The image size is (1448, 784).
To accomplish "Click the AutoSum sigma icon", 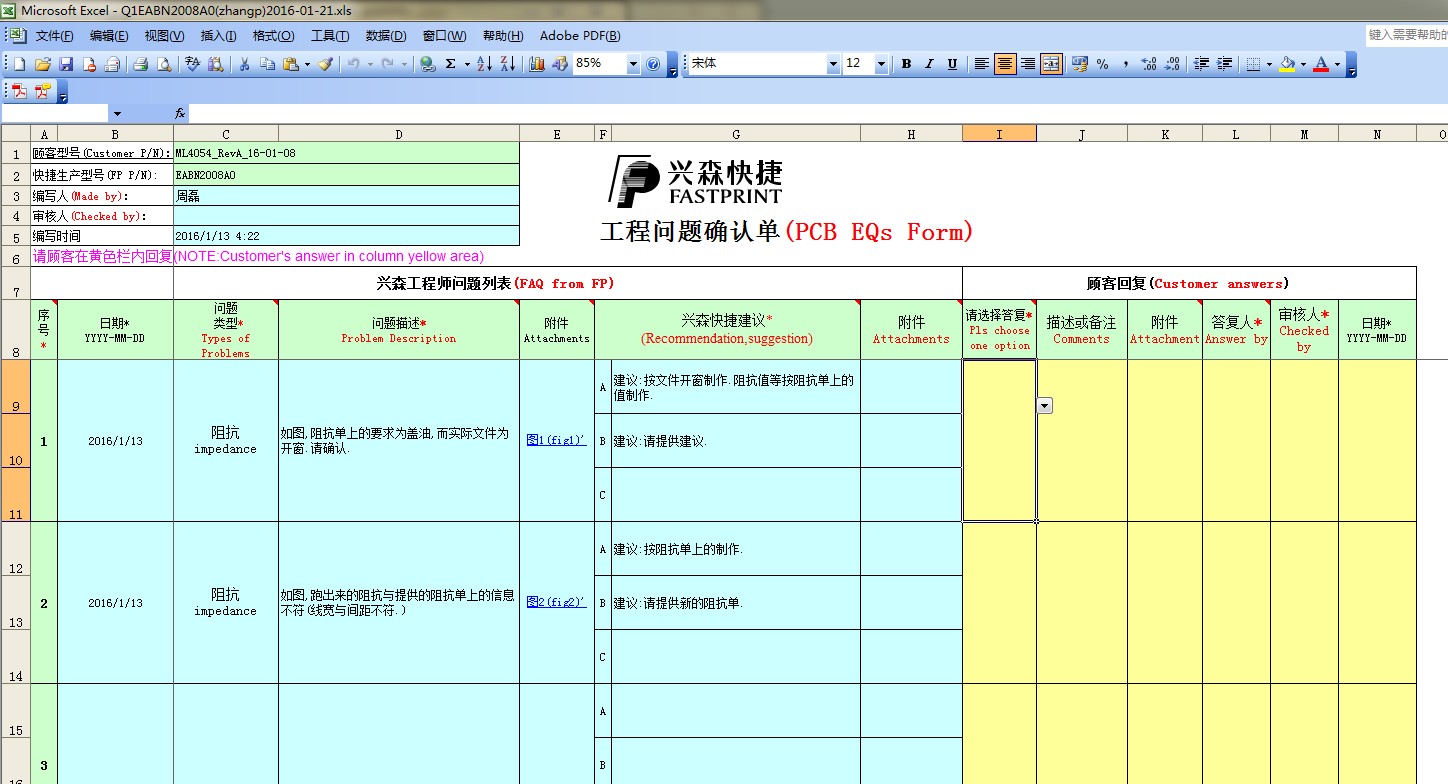I will coord(450,64).
